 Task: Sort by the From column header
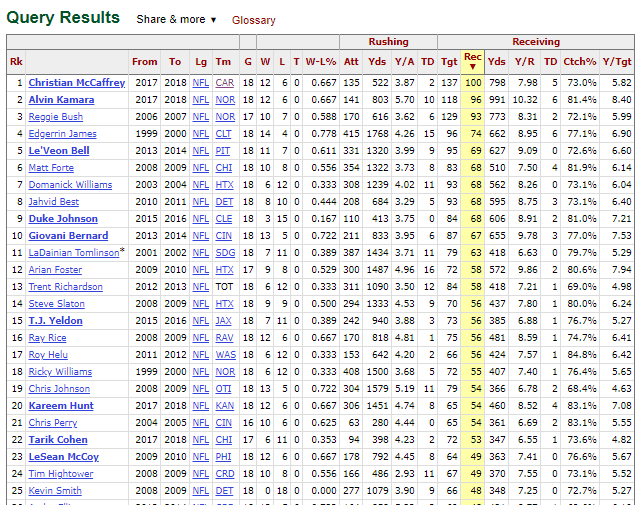(x=145, y=61)
